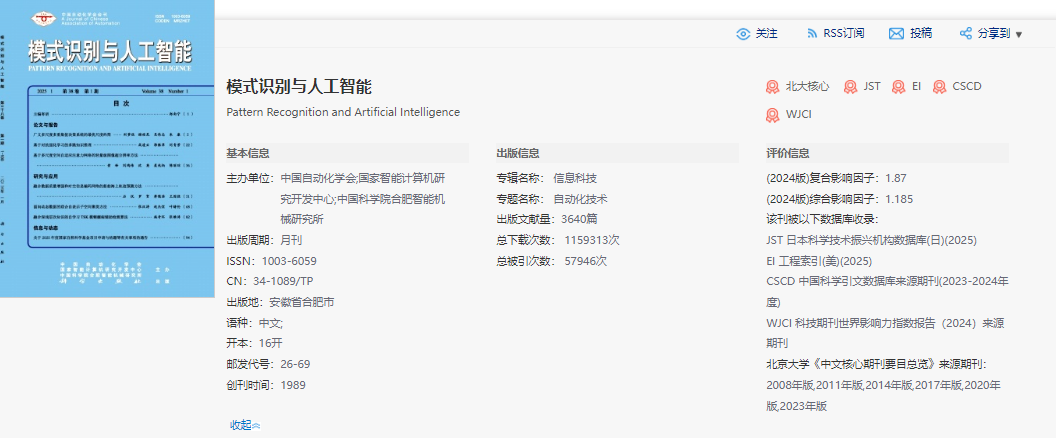Screen dimensions: 1056x438
Task: Click the 邮发代号 value 26-69
Action: (295, 365)
